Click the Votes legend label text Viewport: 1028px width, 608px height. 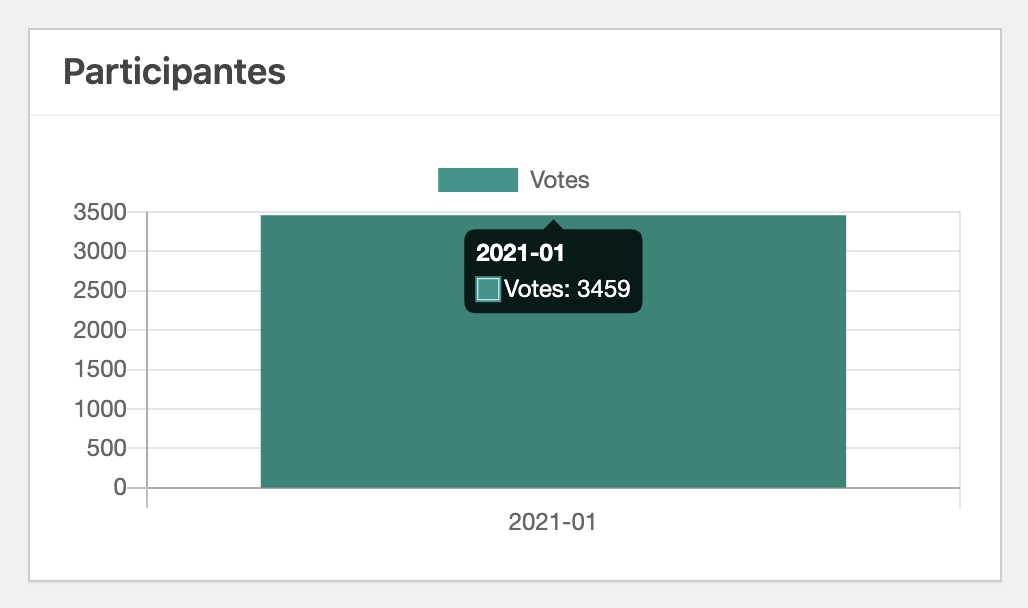click(x=559, y=180)
